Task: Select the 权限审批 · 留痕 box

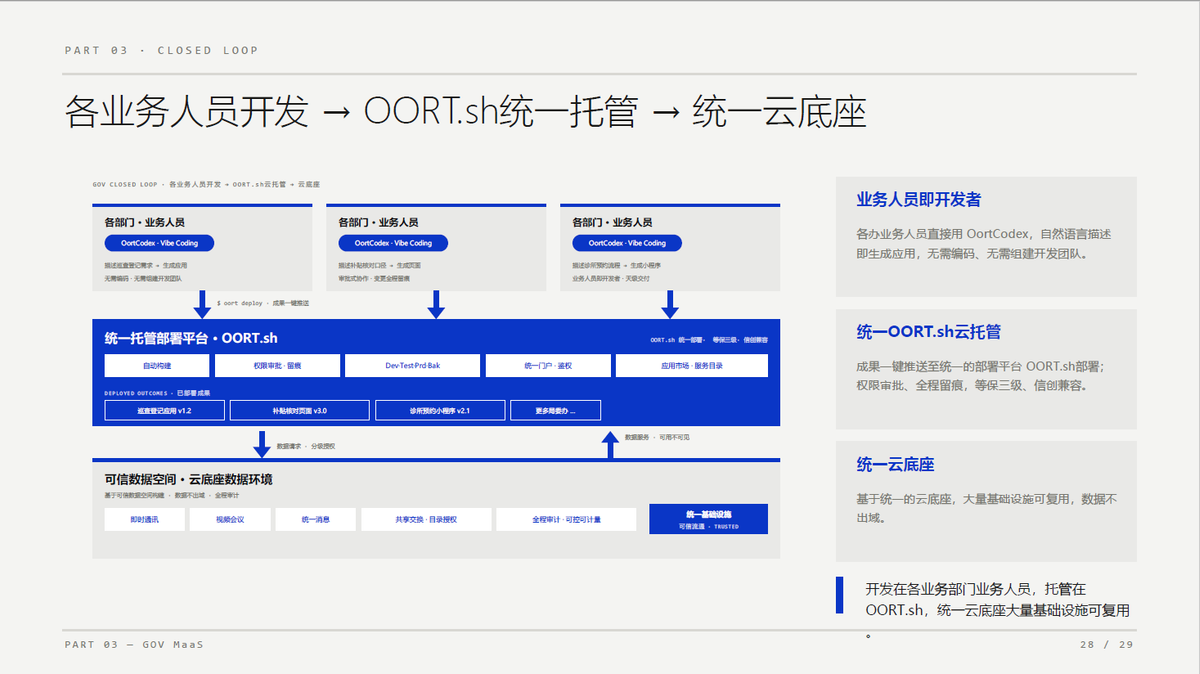Action: [277, 366]
